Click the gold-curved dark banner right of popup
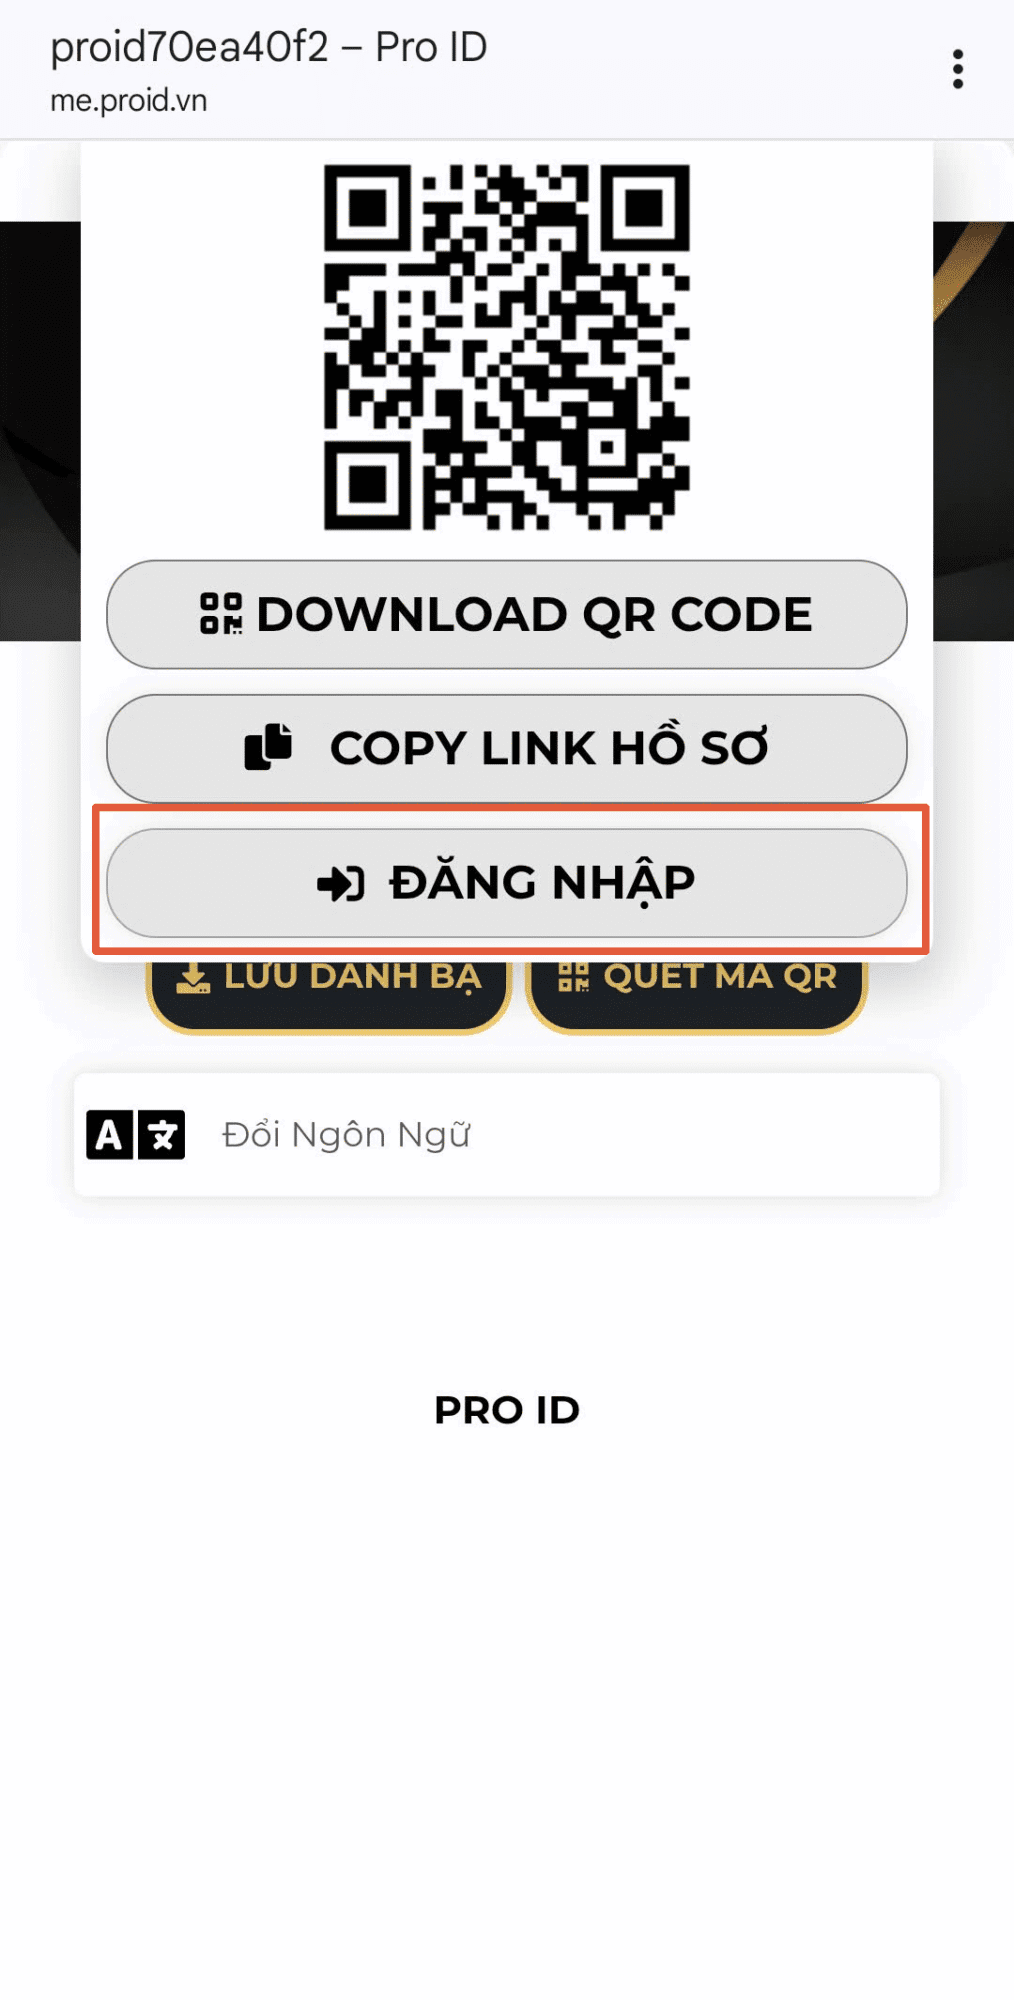1014x2000 pixels. pyautogui.click(x=973, y=430)
